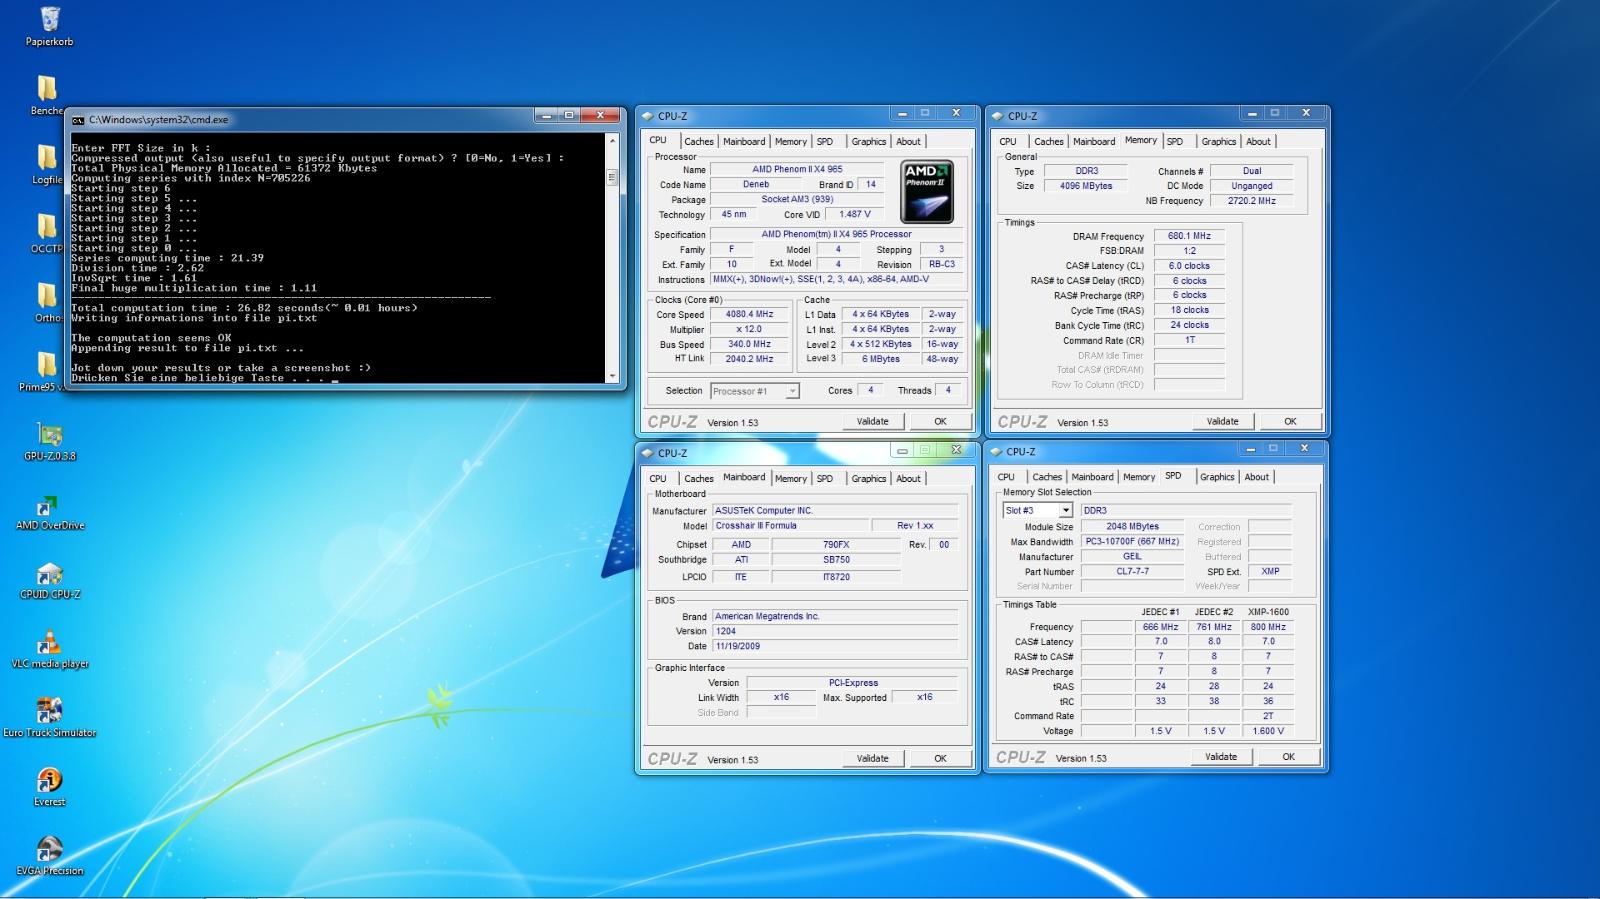Click CPU-Z title icon in Memory window

[x=998, y=116]
